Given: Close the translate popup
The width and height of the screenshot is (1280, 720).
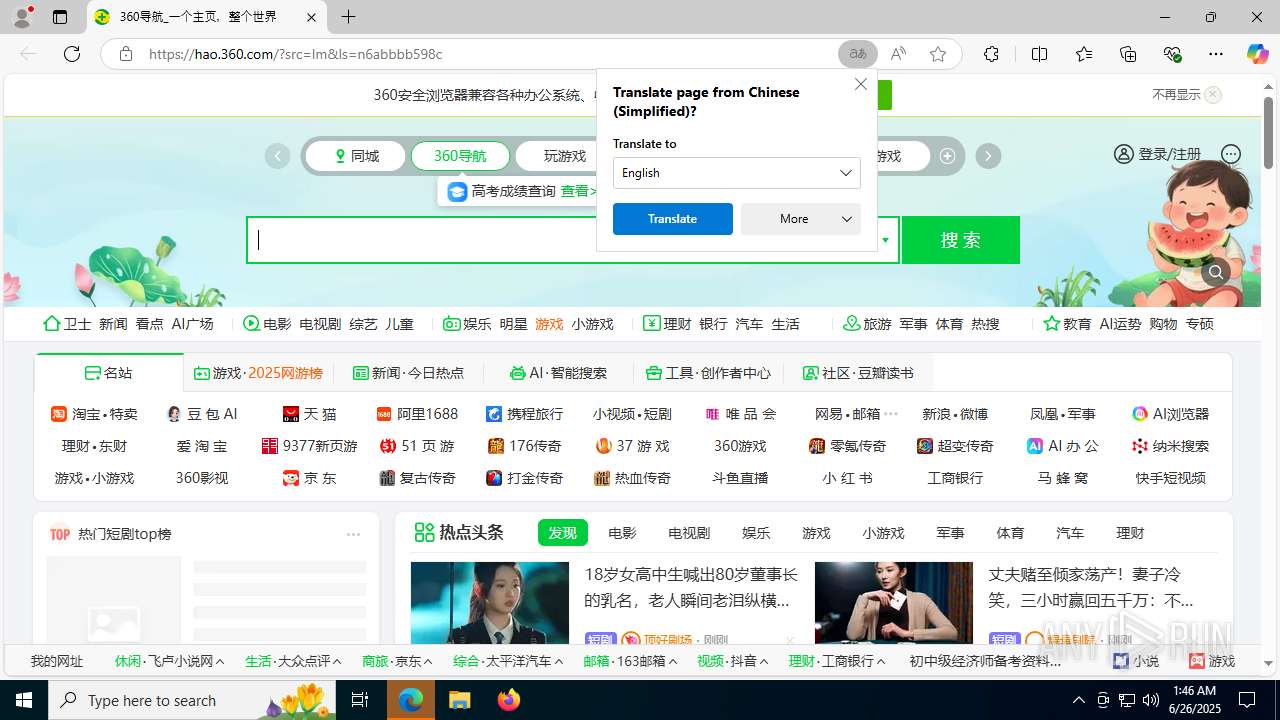Looking at the screenshot, I should tap(861, 84).
